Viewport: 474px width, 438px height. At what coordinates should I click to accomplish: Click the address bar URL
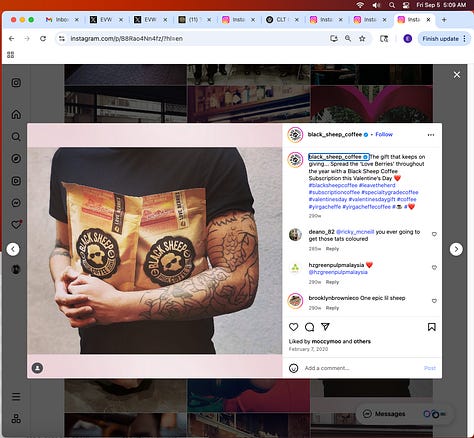pyautogui.click(x=126, y=39)
